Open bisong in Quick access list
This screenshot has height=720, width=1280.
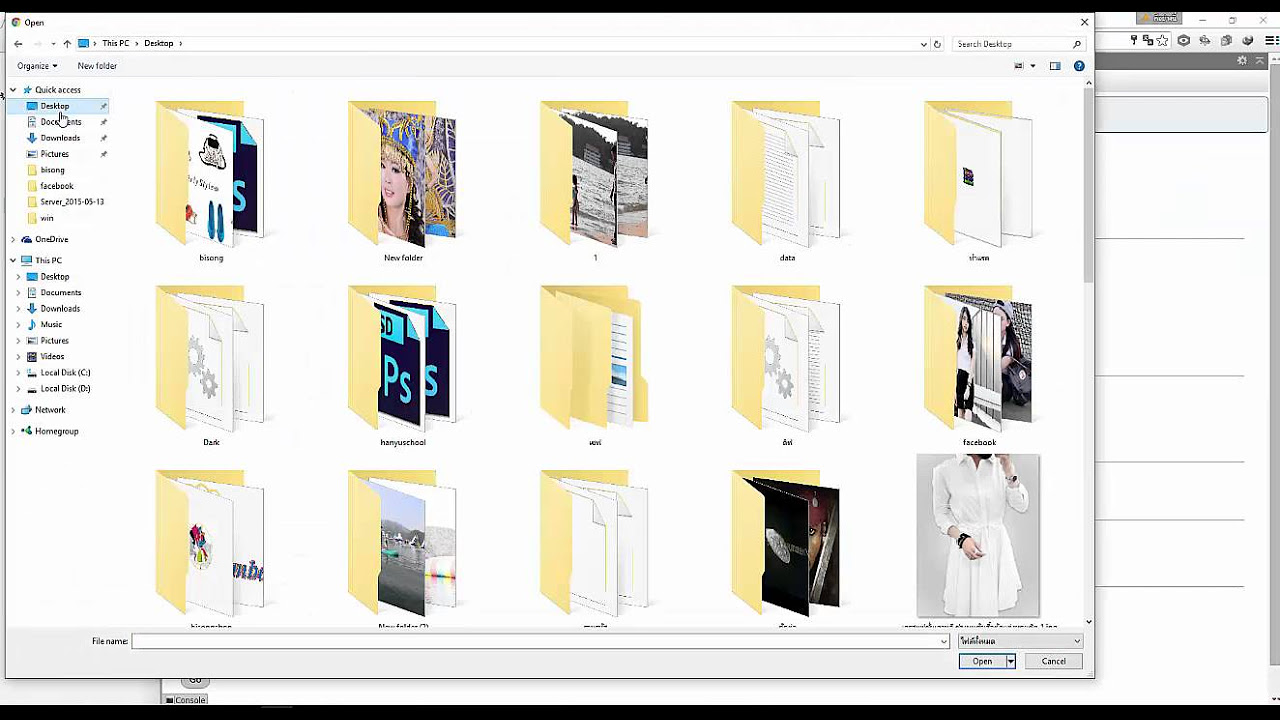coord(52,170)
